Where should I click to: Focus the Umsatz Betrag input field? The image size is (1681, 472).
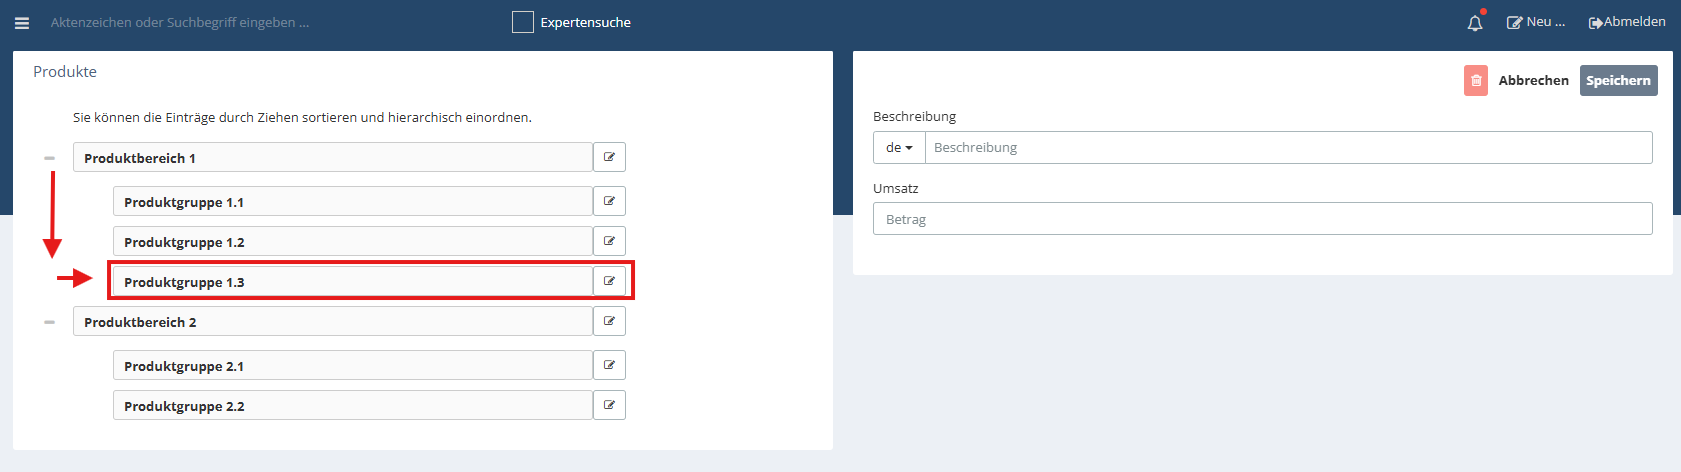pyautogui.click(x=1262, y=219)
